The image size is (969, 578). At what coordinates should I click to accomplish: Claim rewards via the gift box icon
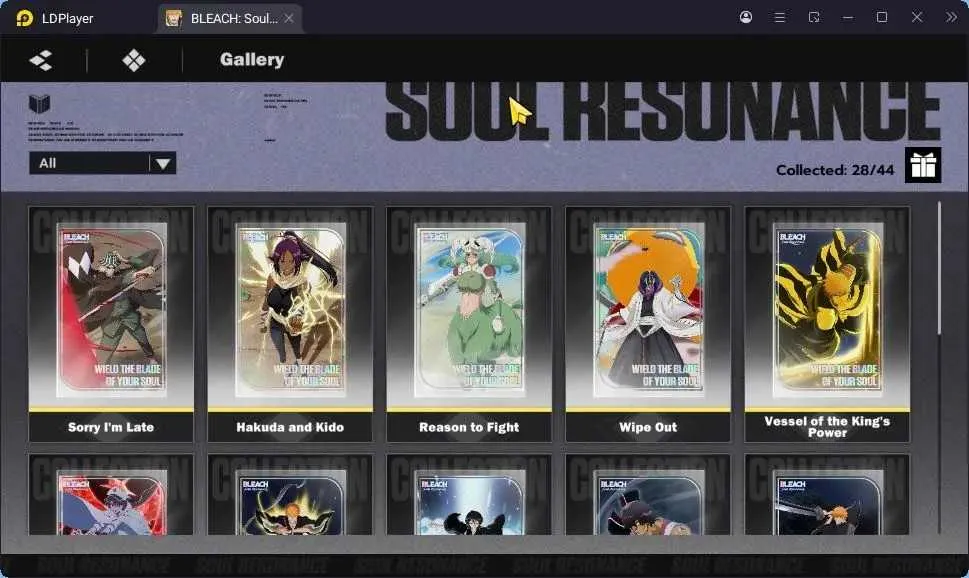coord(923,165)
